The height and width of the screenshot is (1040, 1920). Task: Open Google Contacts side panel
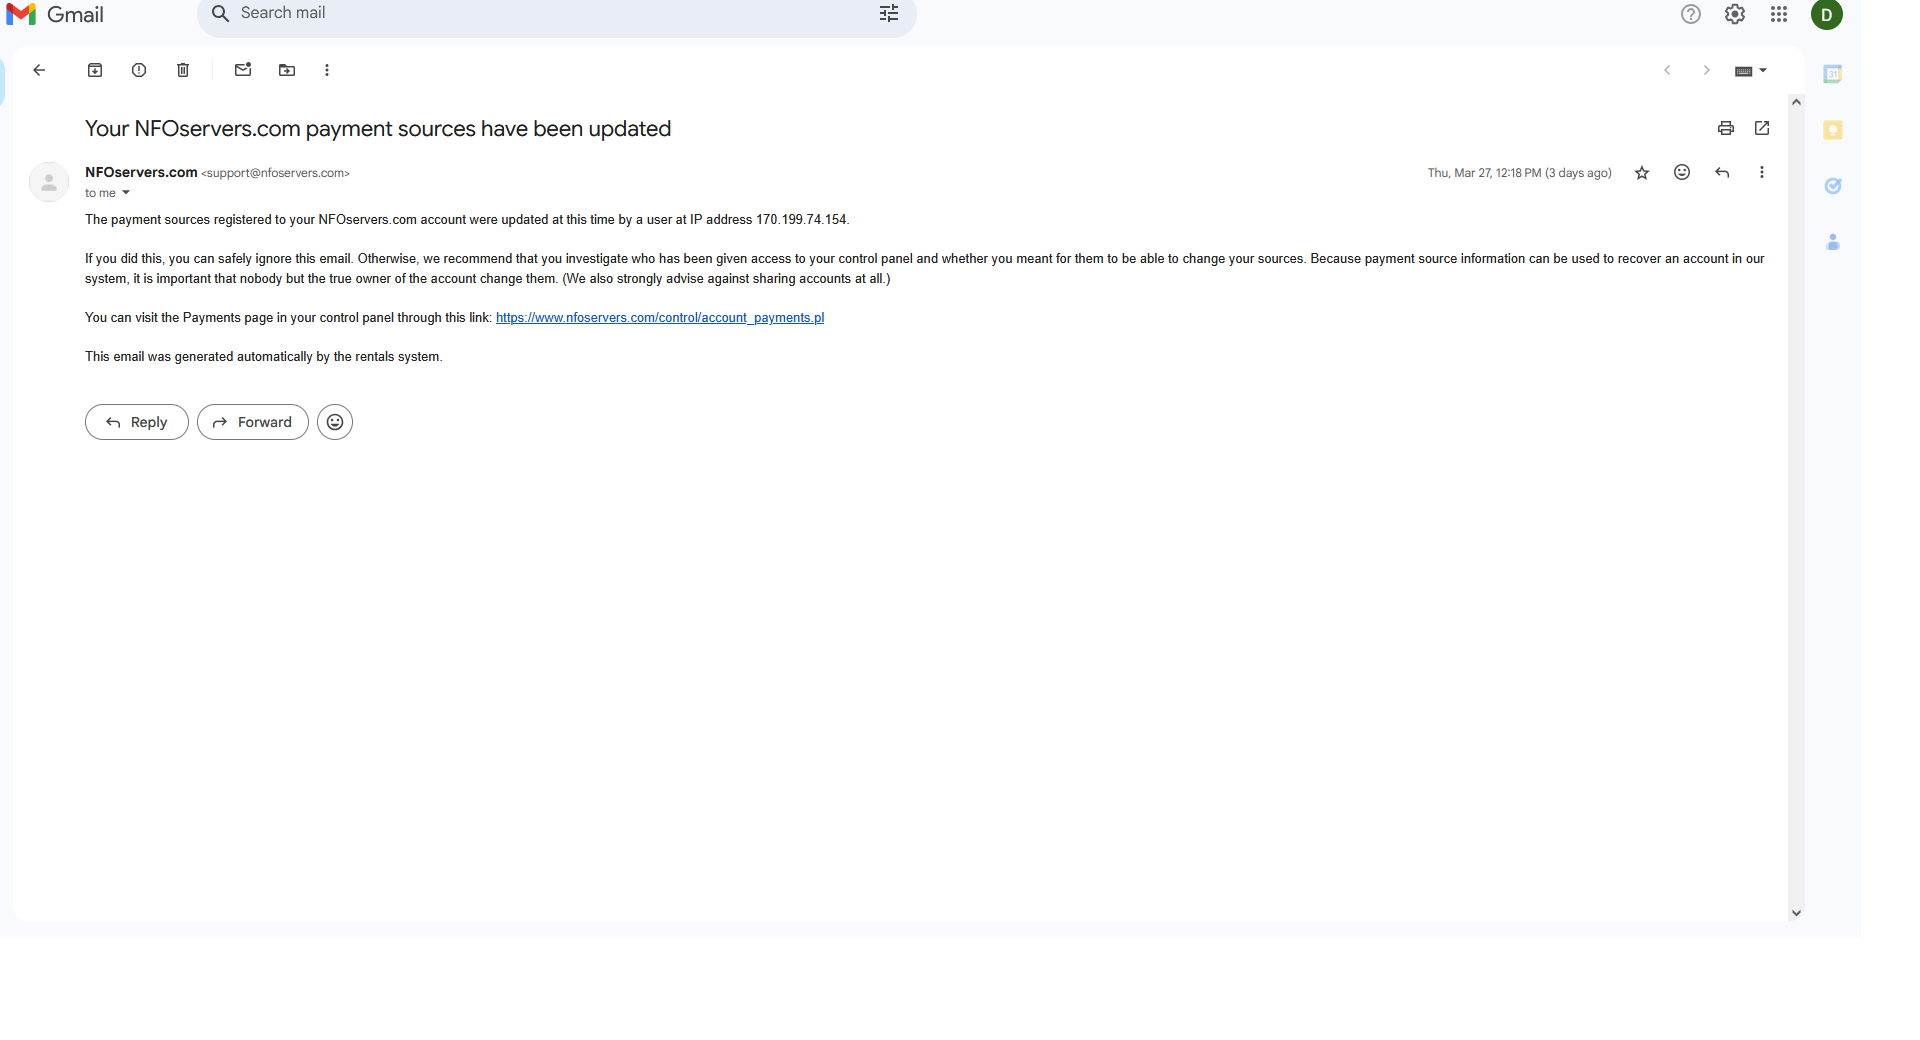pos(1833,242)
